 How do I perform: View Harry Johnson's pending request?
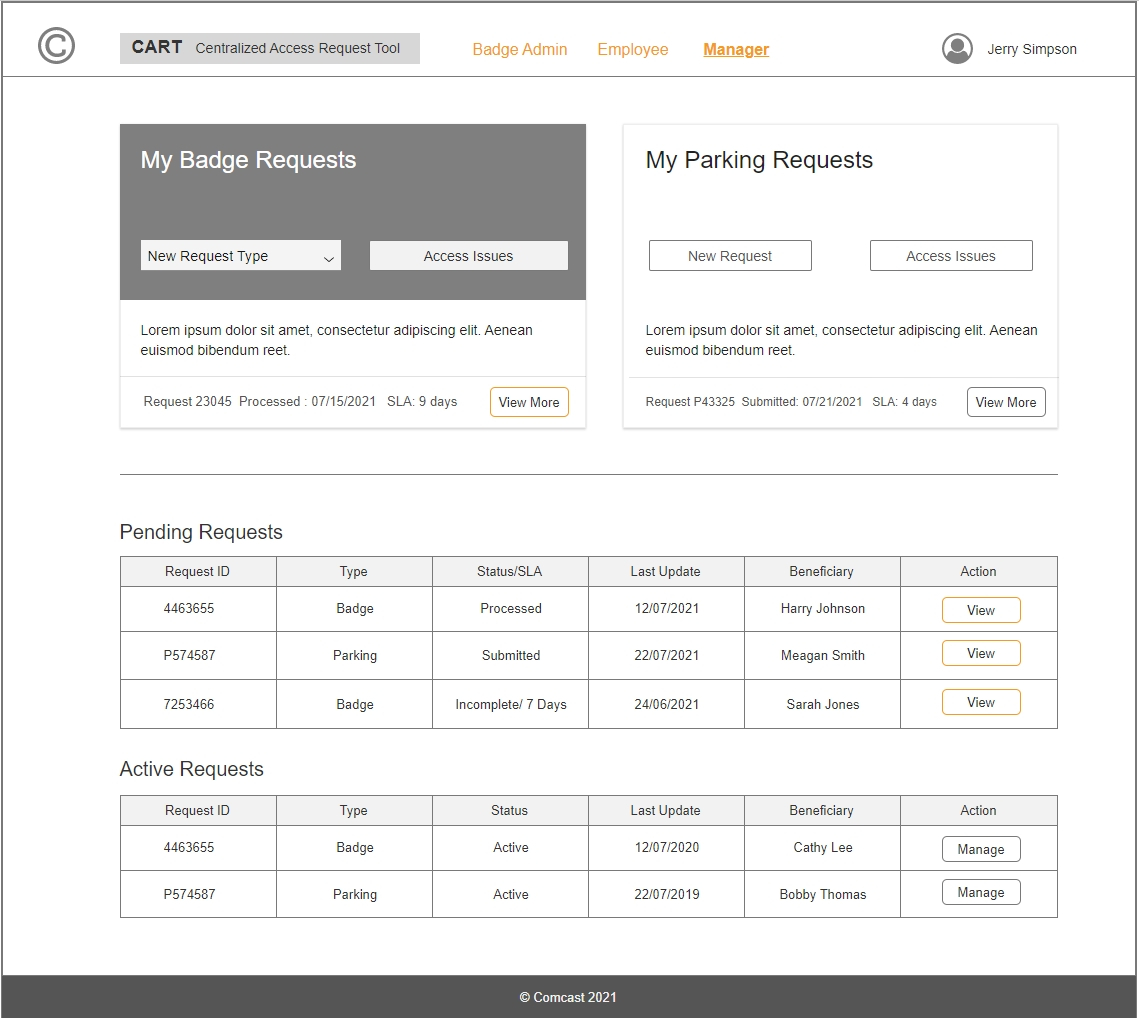pos(980,610)
